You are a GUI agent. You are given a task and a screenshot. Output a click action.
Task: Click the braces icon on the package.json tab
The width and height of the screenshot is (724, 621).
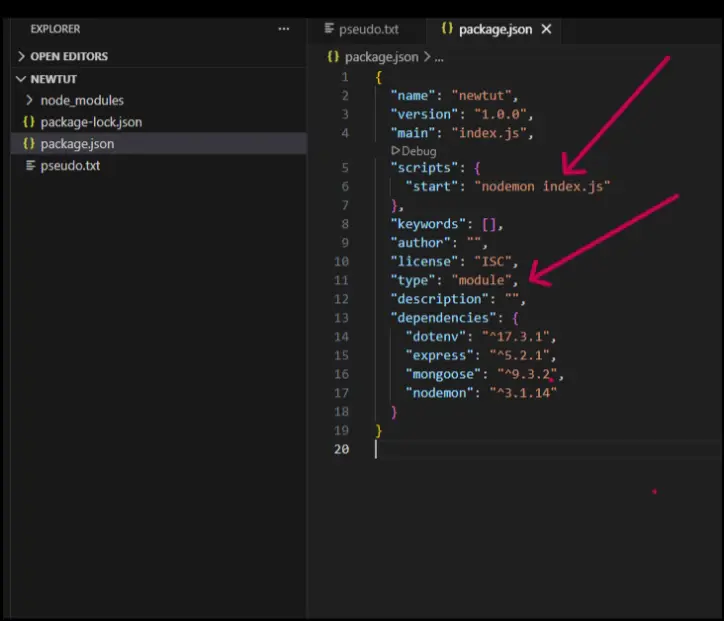446,29
